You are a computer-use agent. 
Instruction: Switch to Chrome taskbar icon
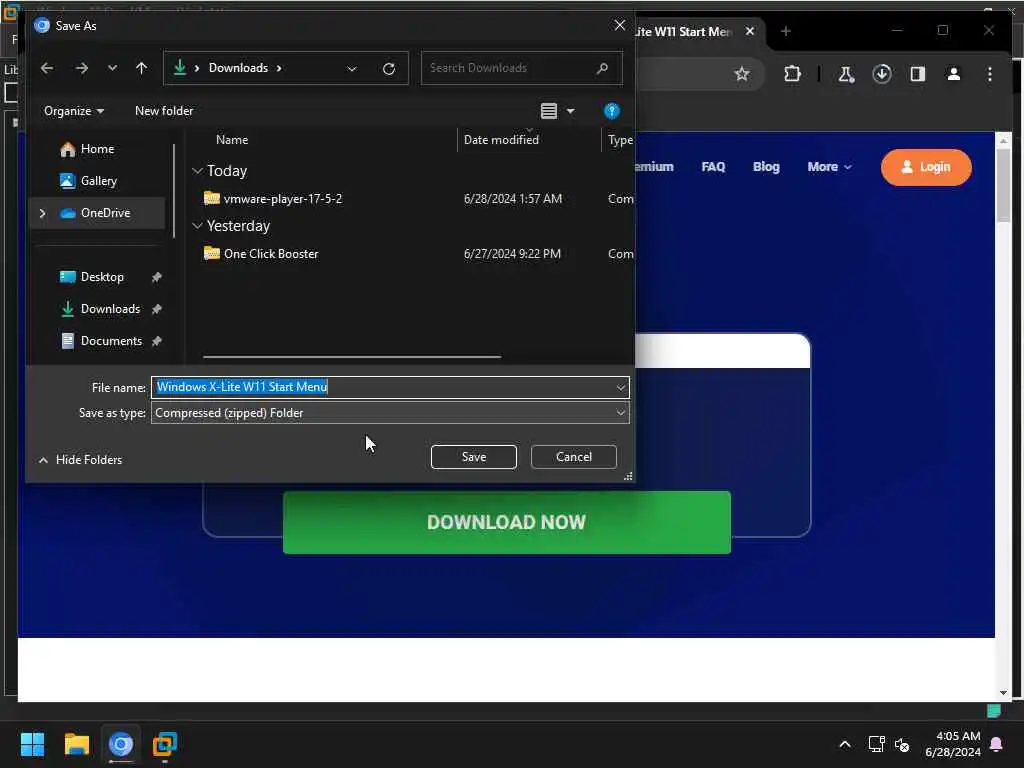click(121, 744)
